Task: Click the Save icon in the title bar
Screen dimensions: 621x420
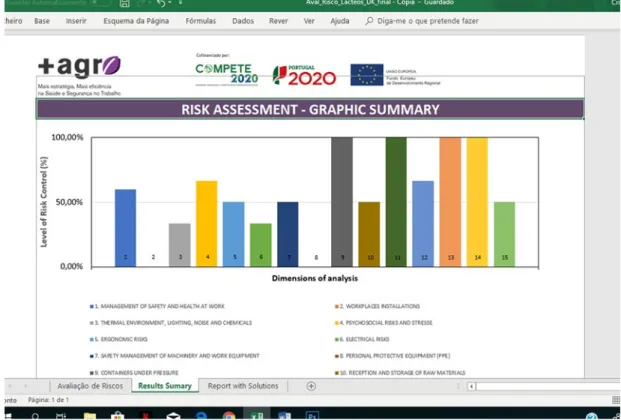Action: coord(124,4)
